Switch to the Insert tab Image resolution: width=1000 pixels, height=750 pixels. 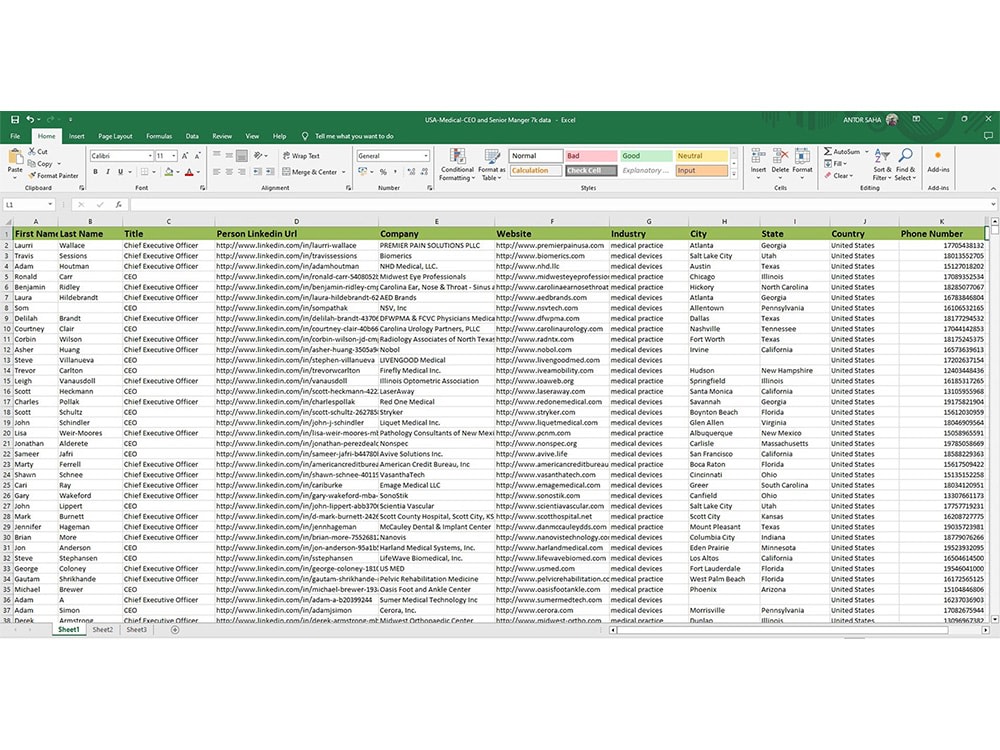click(x=77, y=136)
